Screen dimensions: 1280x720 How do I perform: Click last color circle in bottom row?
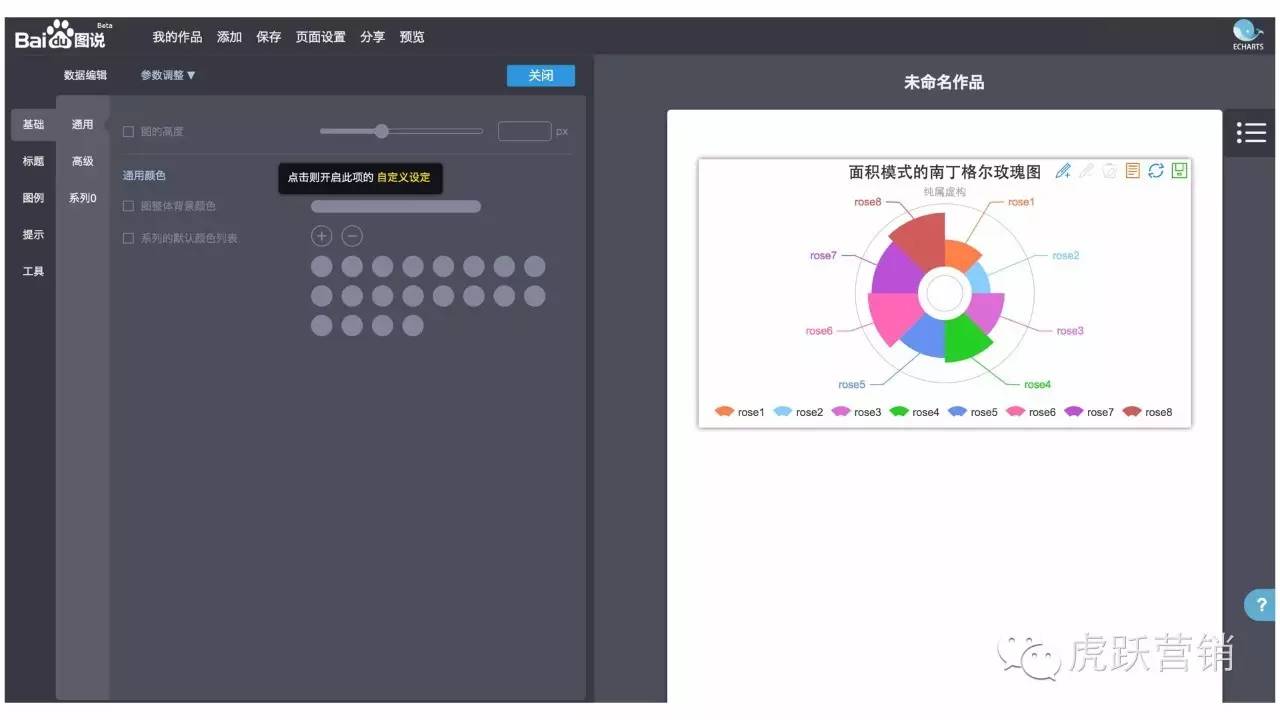coord(413,325)
